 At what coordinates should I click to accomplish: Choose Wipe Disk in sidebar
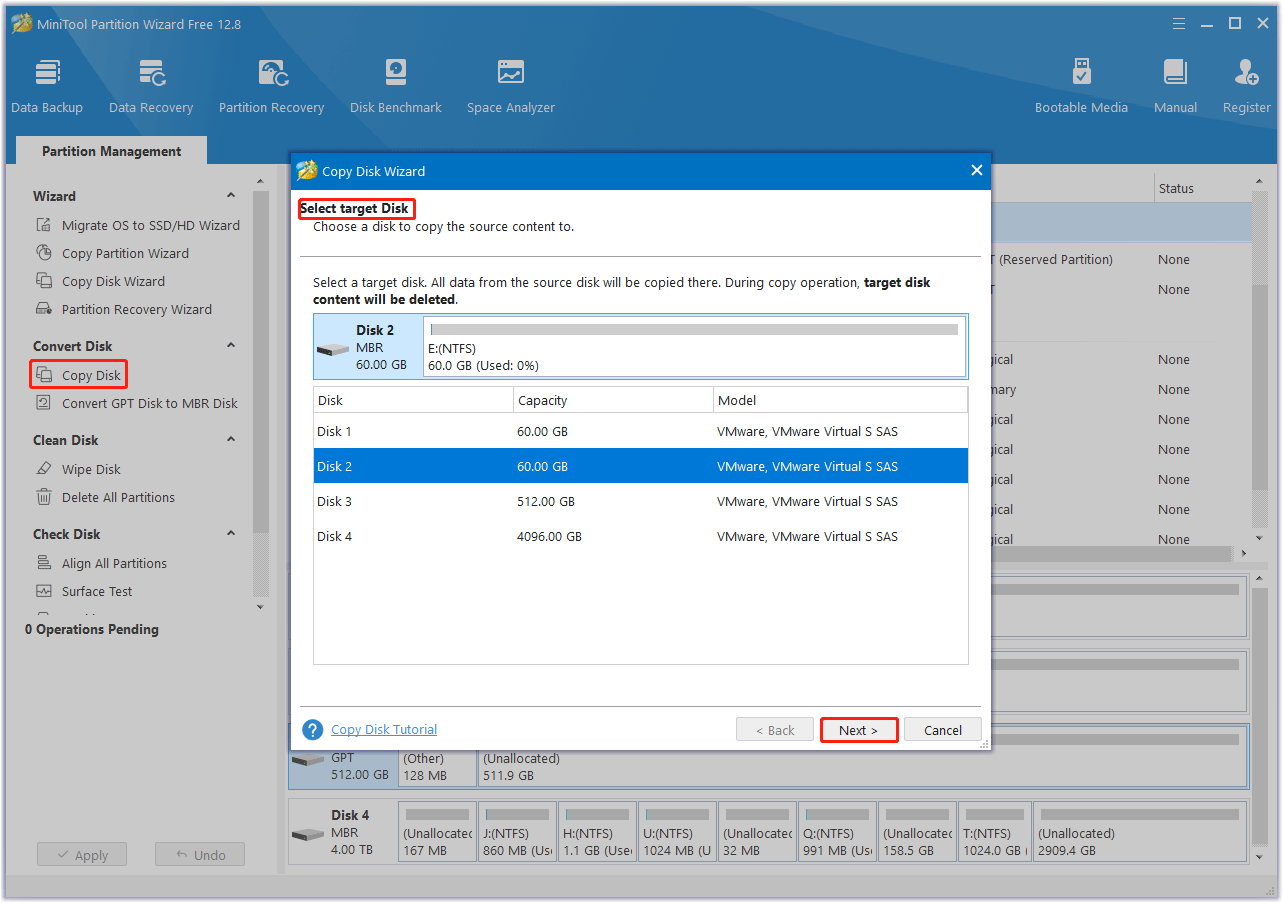click(91, 469)
